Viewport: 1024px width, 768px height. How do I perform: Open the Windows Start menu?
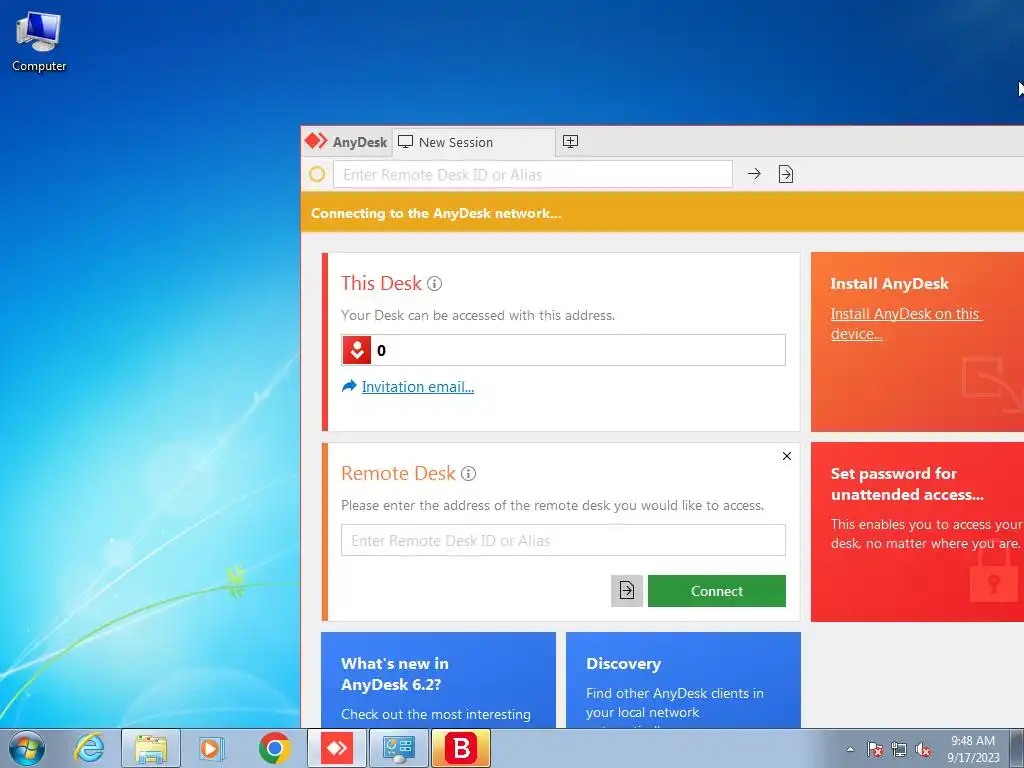tap(27, 748)
